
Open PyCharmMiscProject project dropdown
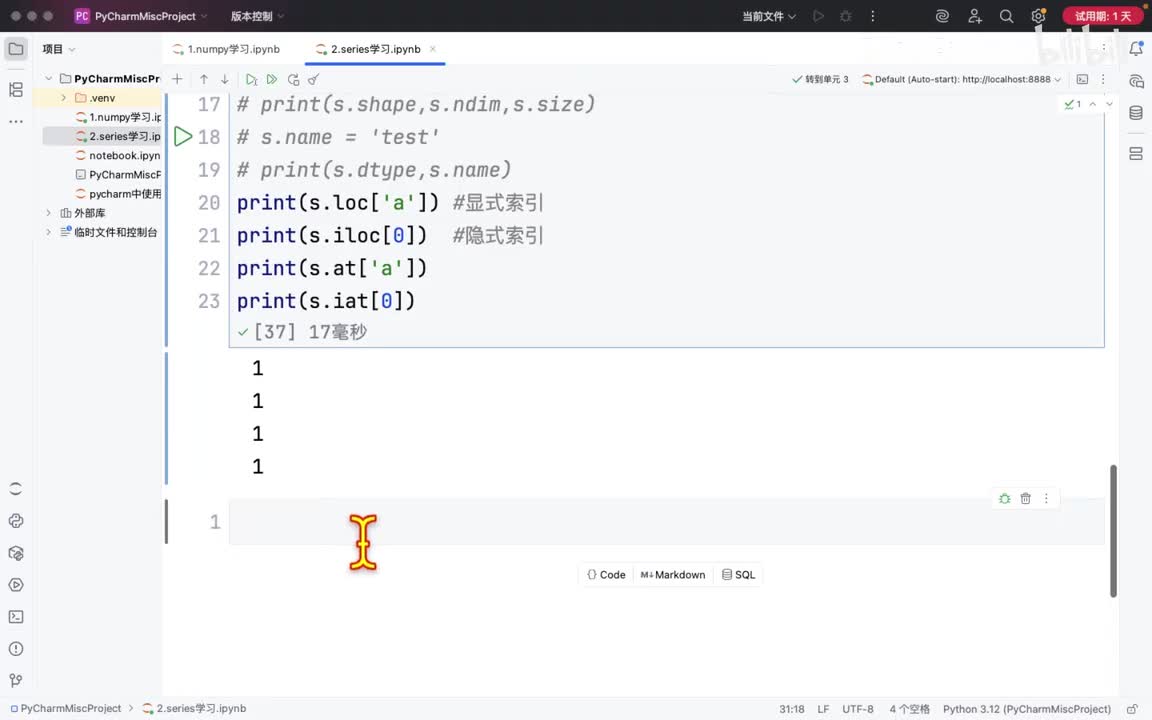[x=142, y=16]
